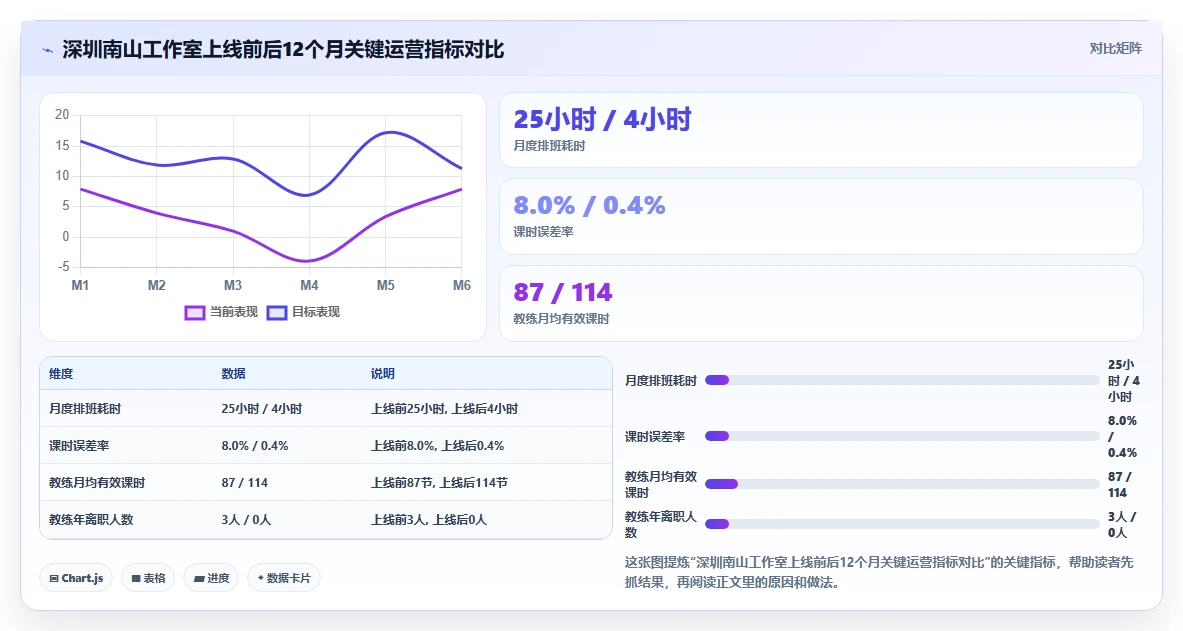Screen dimensions: 1183x631
Task: Select the 25小时 / 4小时 stat card
Action: coord(821,130)
